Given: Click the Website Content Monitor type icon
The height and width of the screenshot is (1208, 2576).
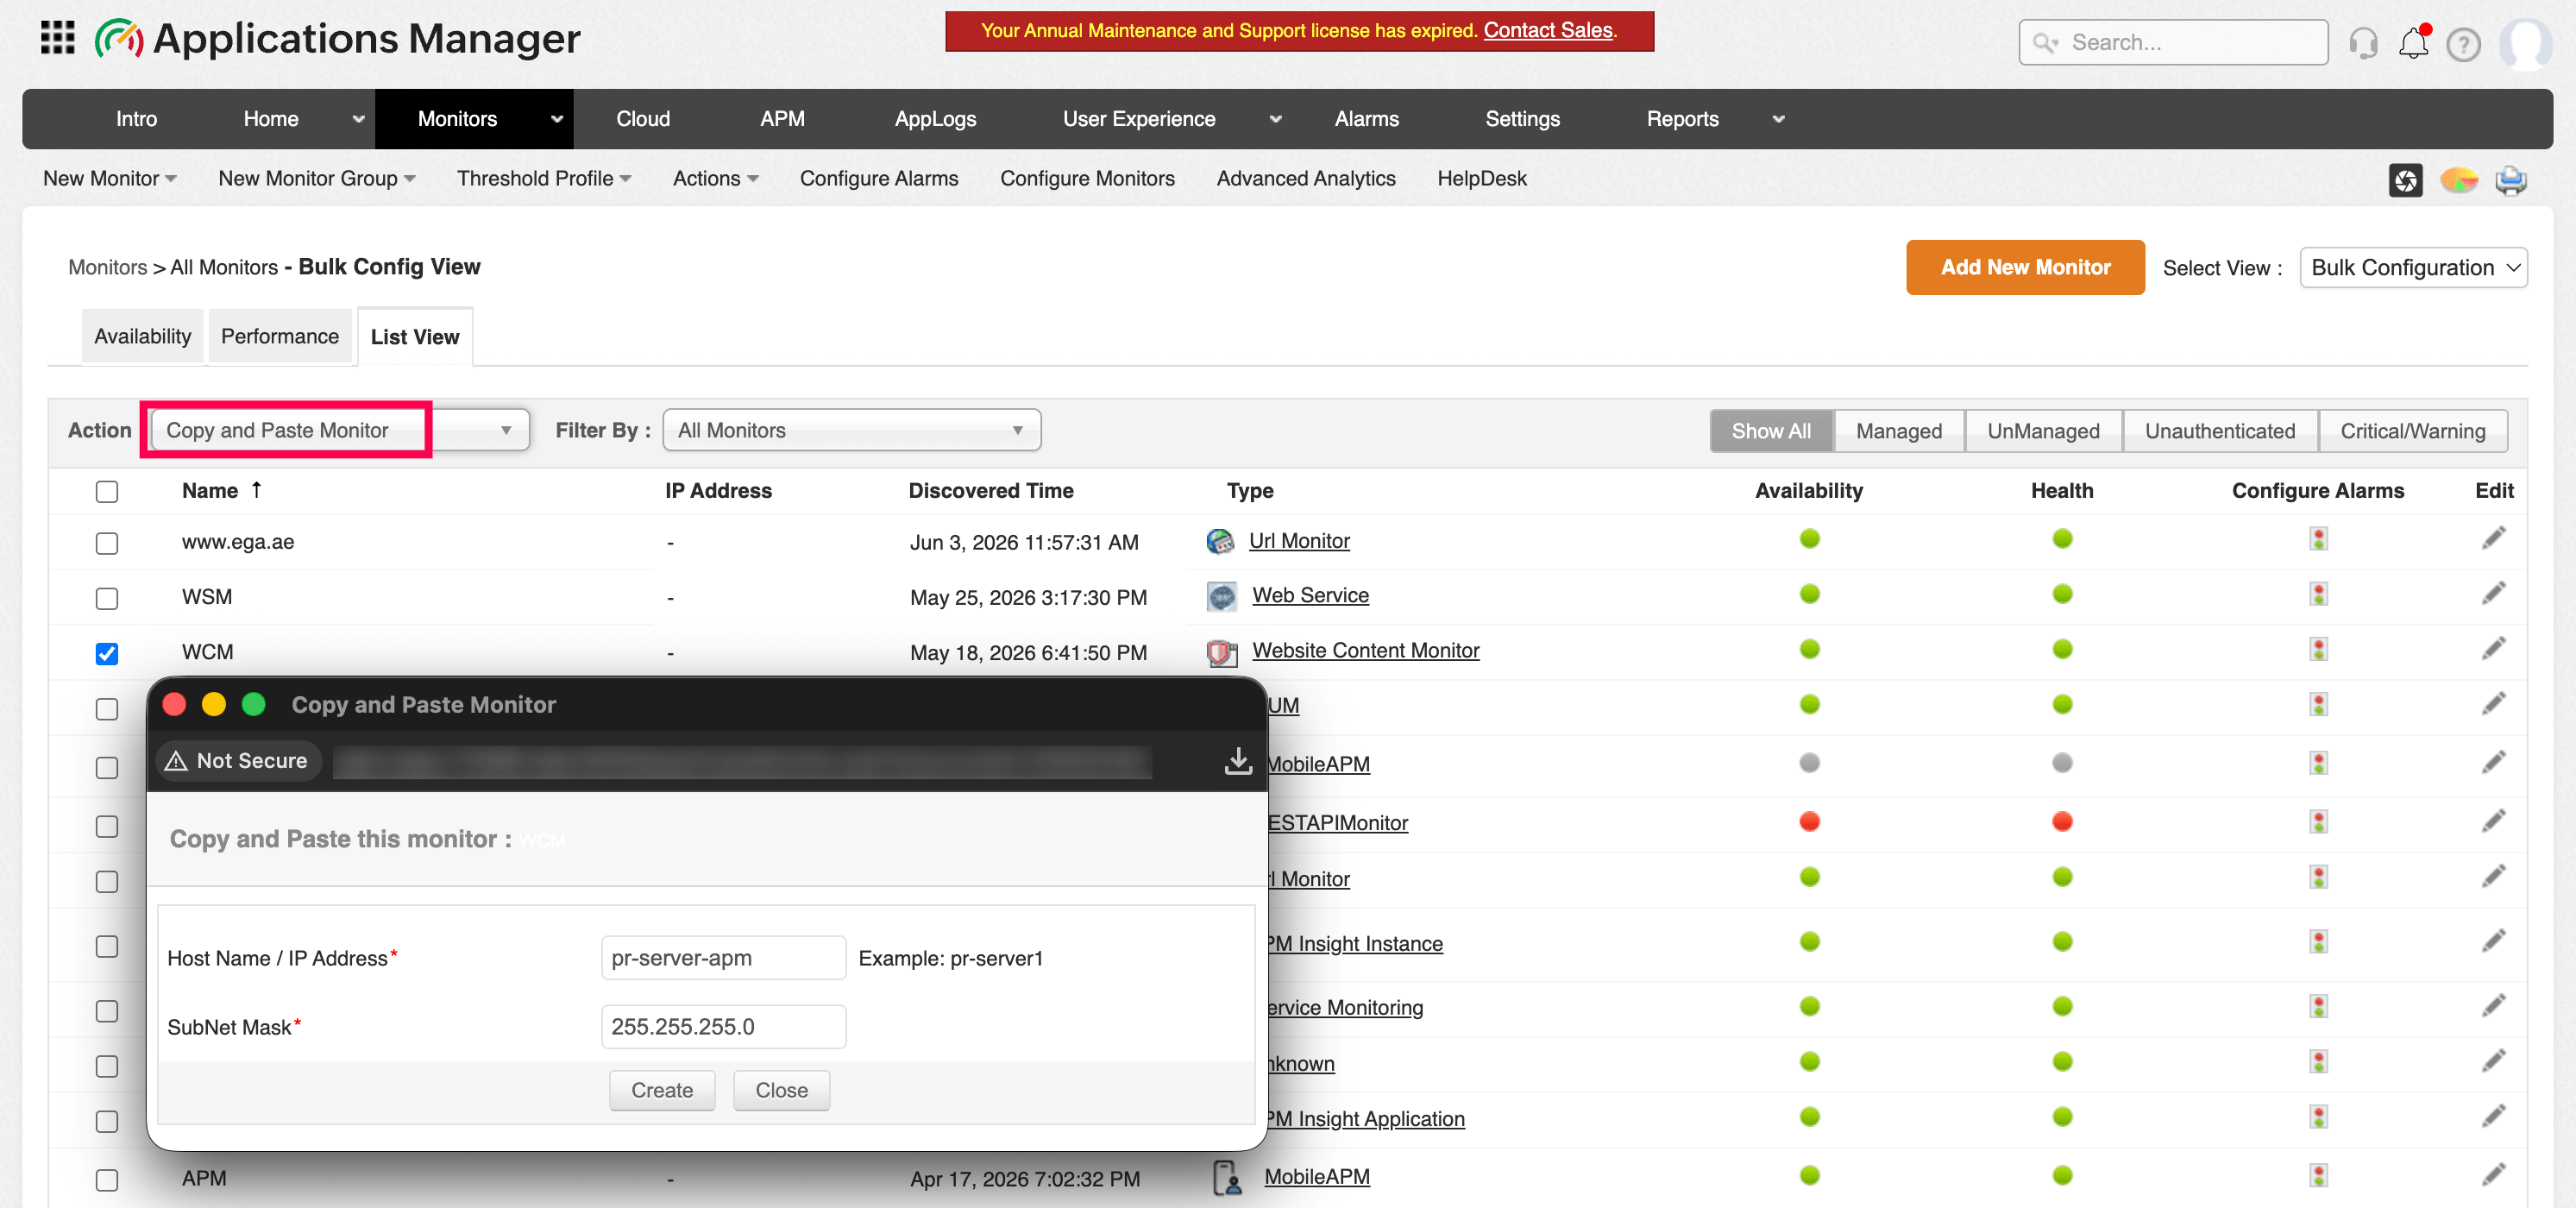Looking at the screenshot, I should pyautogui.click(x=1221, y=652).
